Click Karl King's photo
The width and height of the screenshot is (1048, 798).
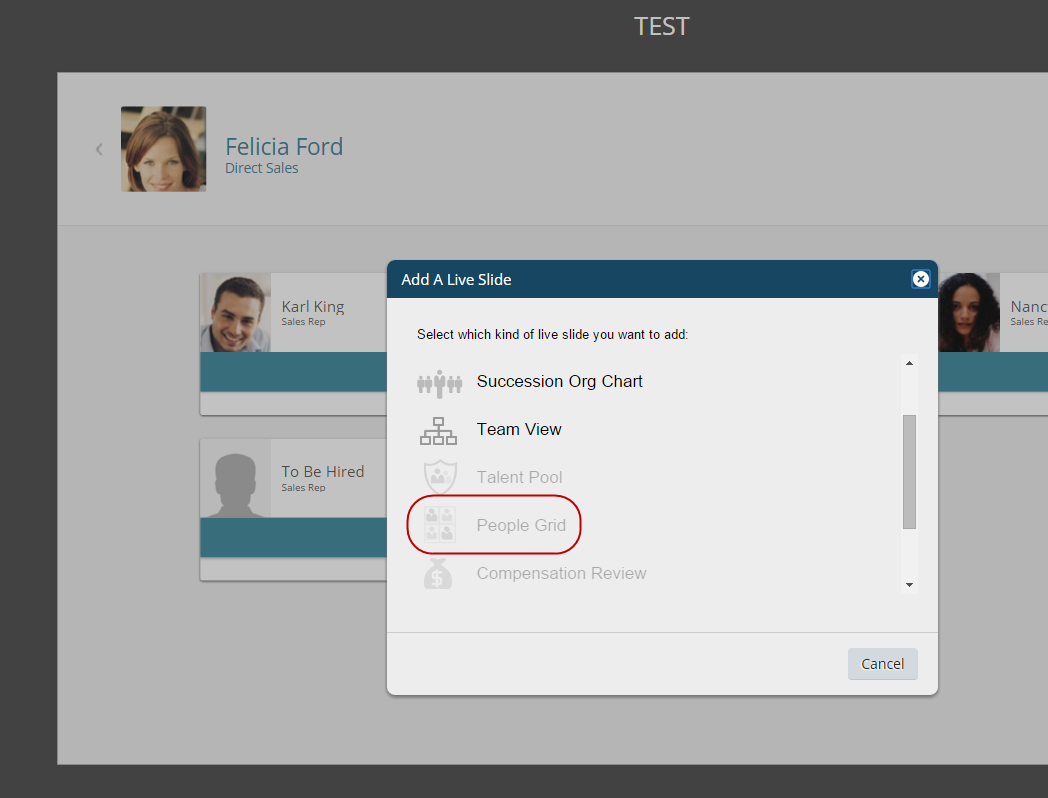coord(236,312)
